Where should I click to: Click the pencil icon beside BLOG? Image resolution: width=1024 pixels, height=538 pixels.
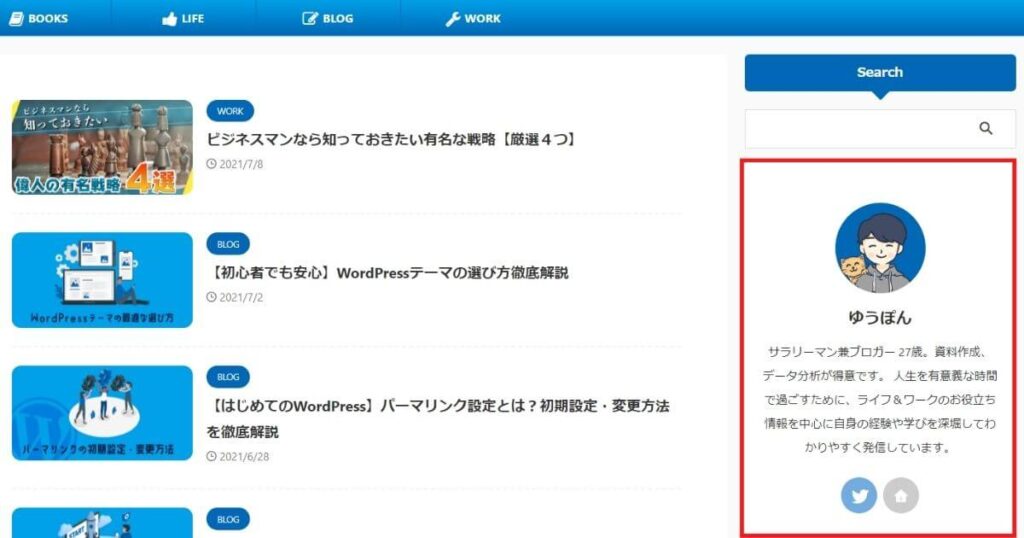(x=310, y=18)
